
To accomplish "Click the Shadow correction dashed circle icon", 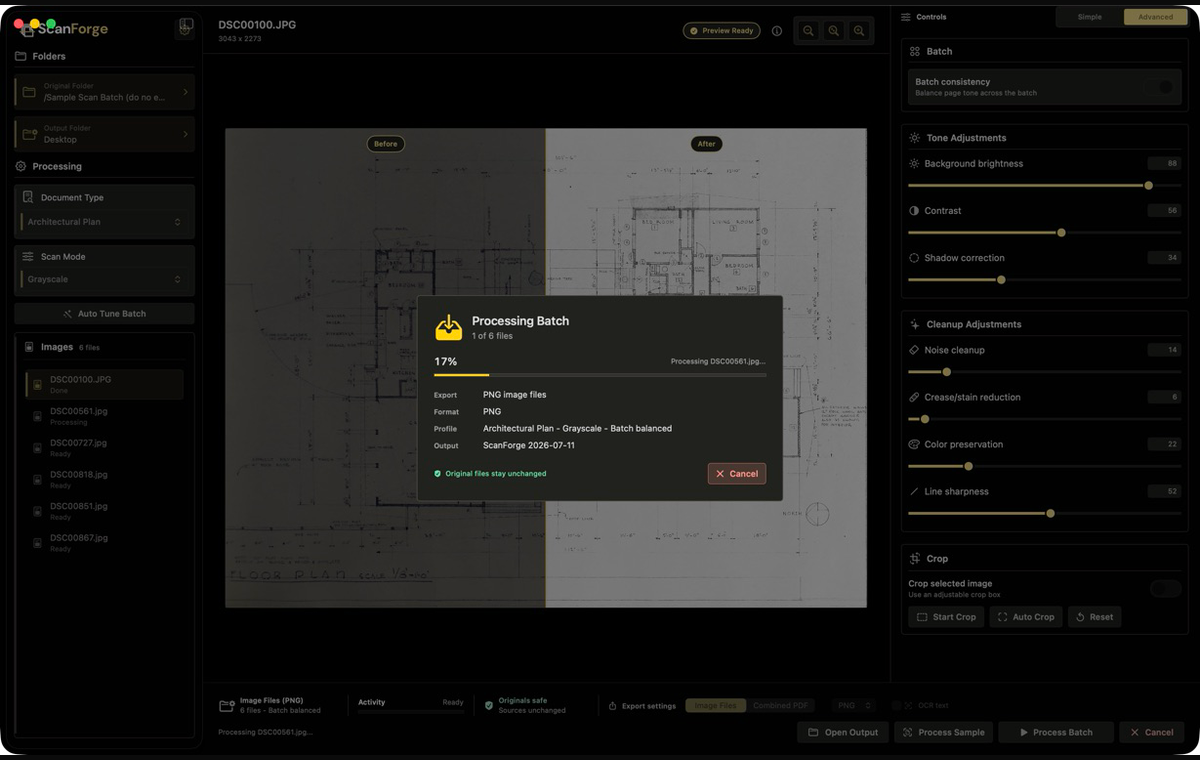I will pos(914,258).
